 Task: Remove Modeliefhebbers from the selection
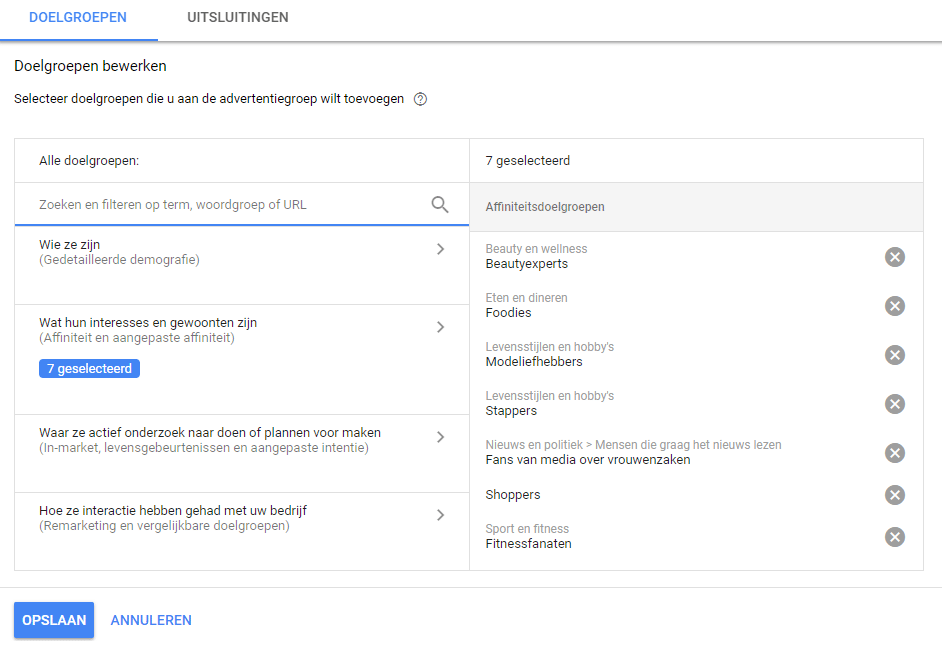tap(894, 354)
